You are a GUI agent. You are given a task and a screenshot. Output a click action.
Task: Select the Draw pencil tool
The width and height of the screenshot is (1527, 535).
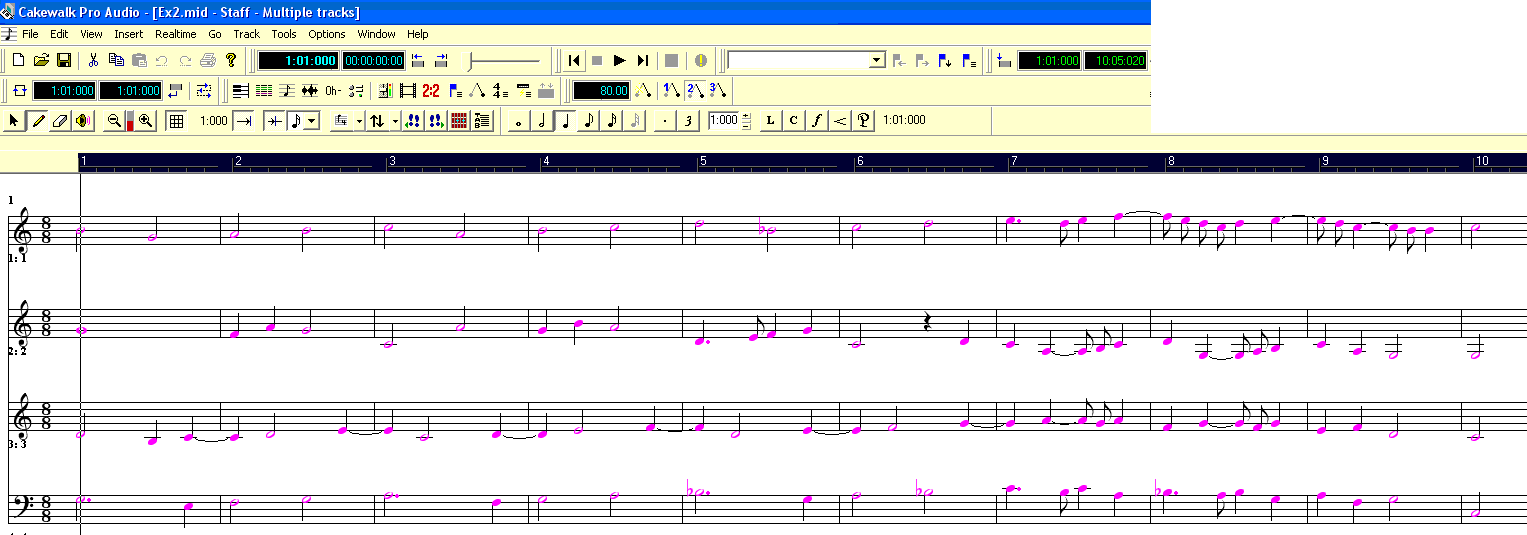38,121
